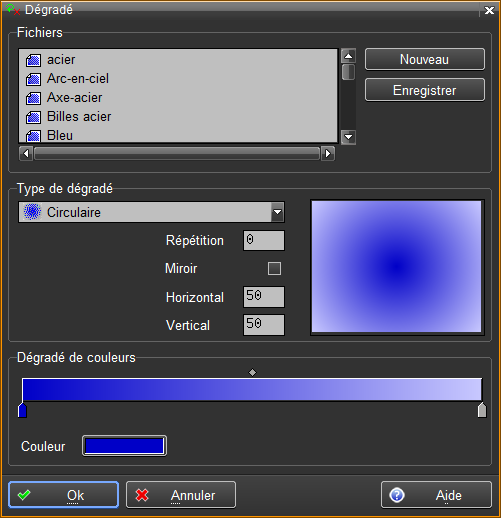Click the red cross icon on Annuler
Viewport: 501px width, 518px height.
(x=142, y=495)
